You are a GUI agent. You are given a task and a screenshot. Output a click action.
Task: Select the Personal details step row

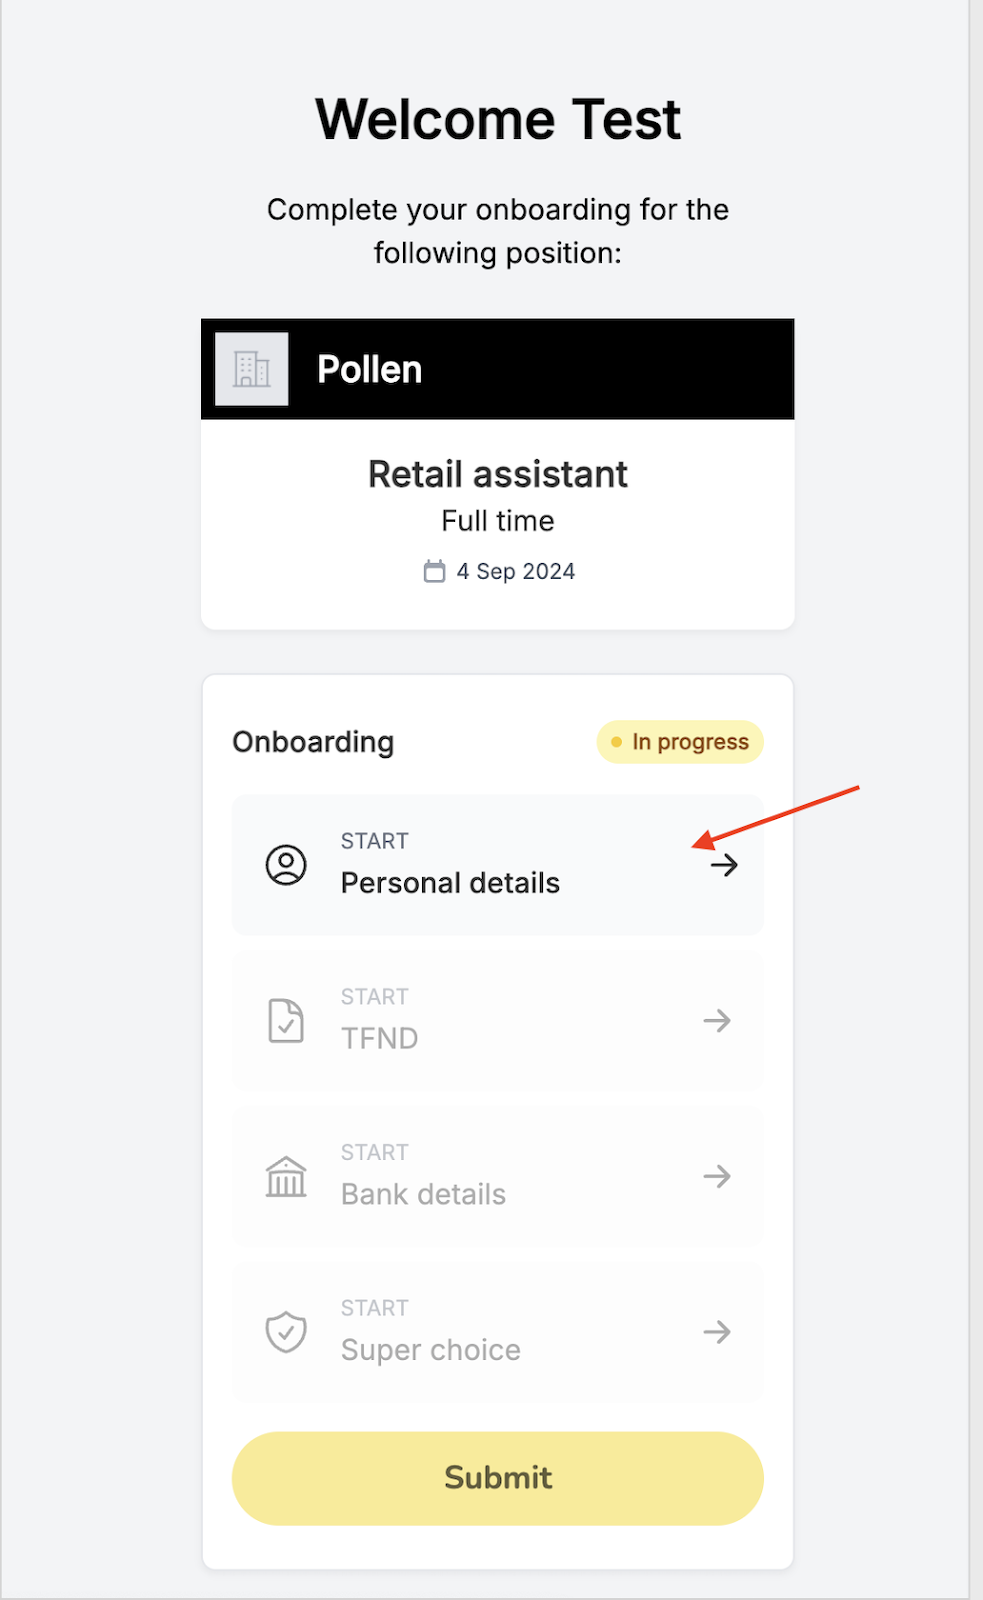498,865
